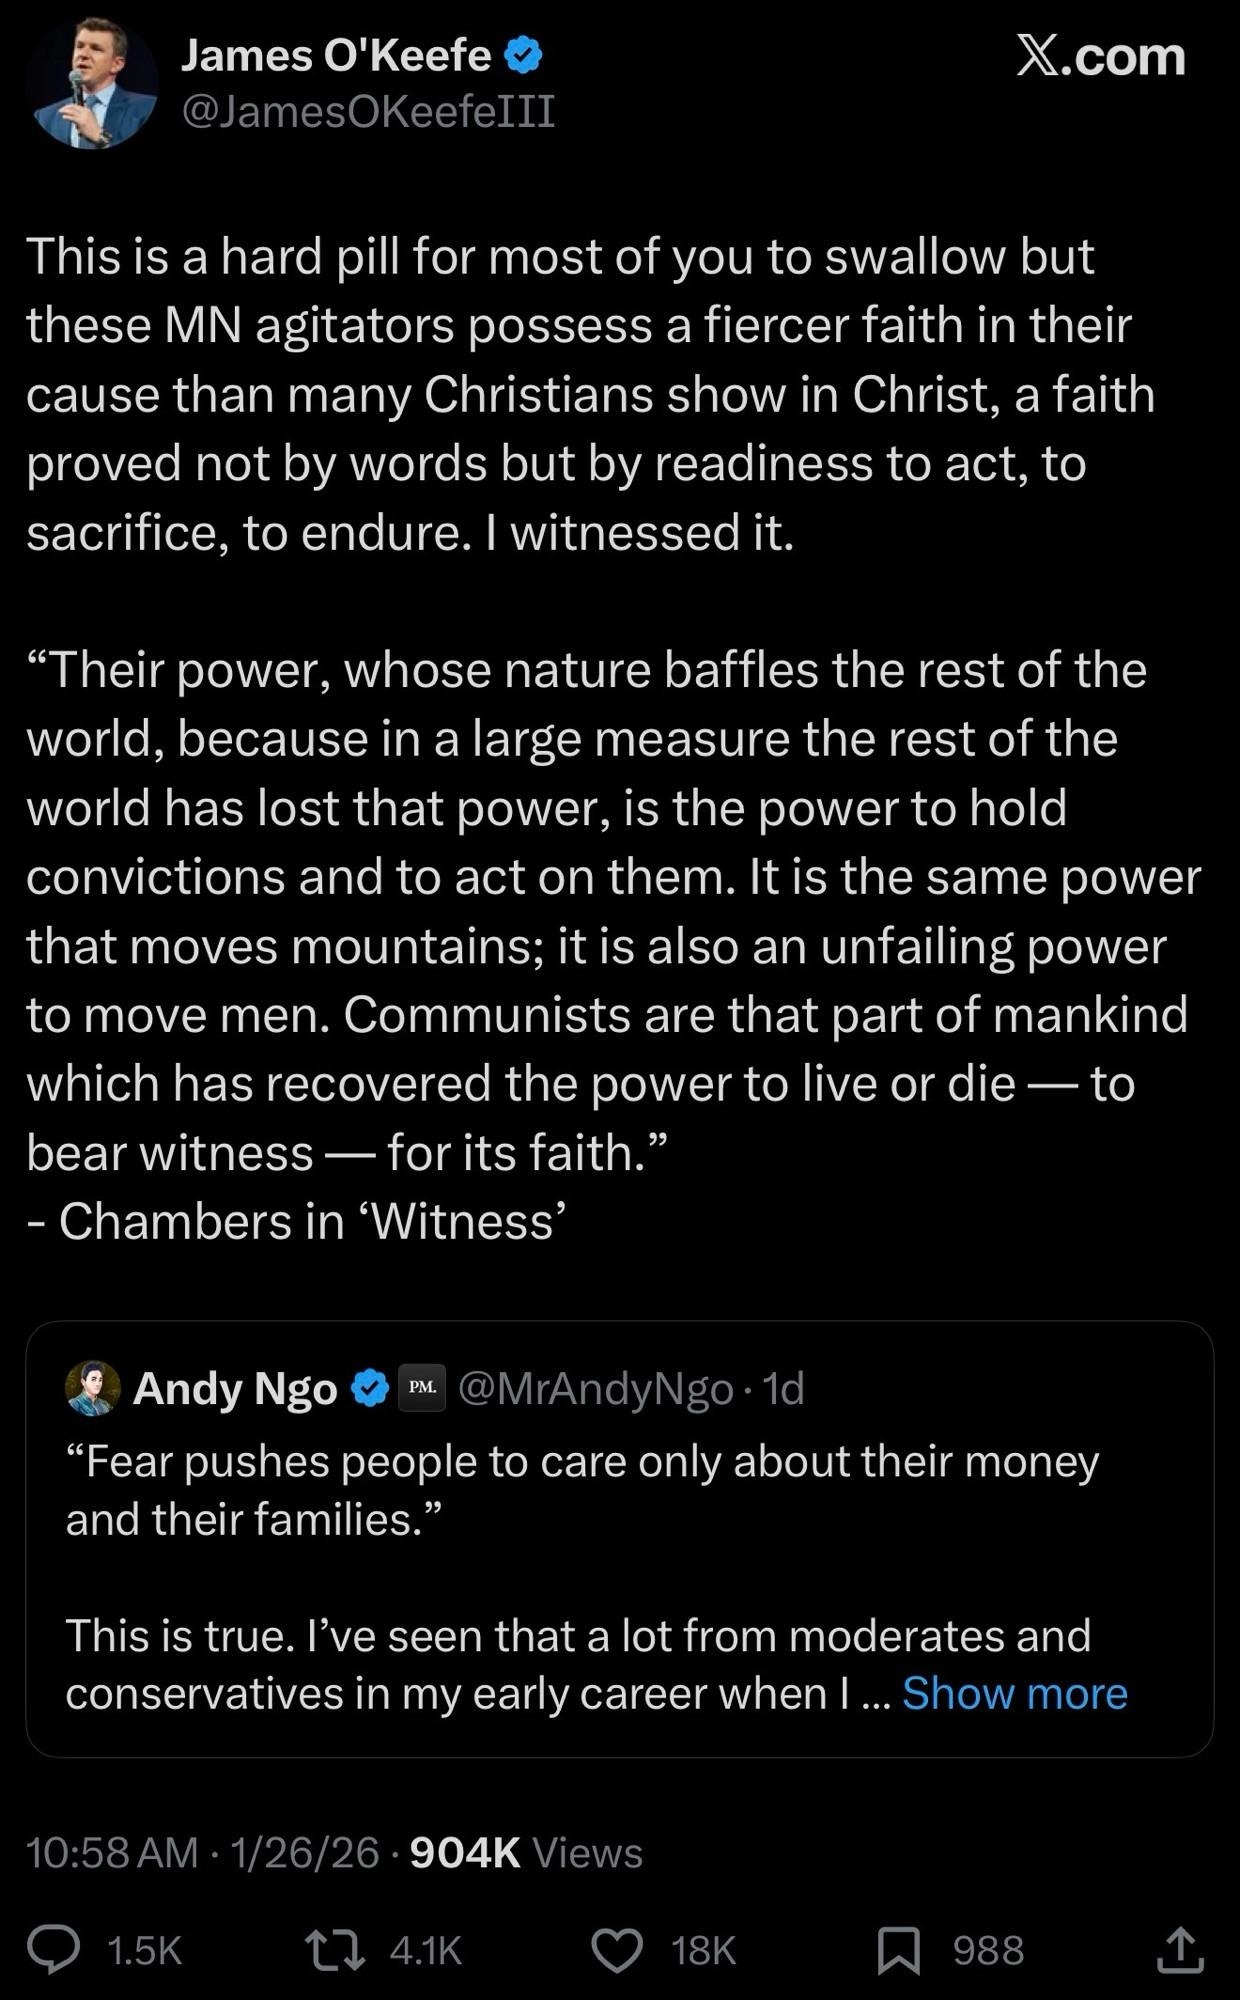Screen dimensions: 1240x2000
Task: Like the post with heart icon
Action: [617, 1950]
